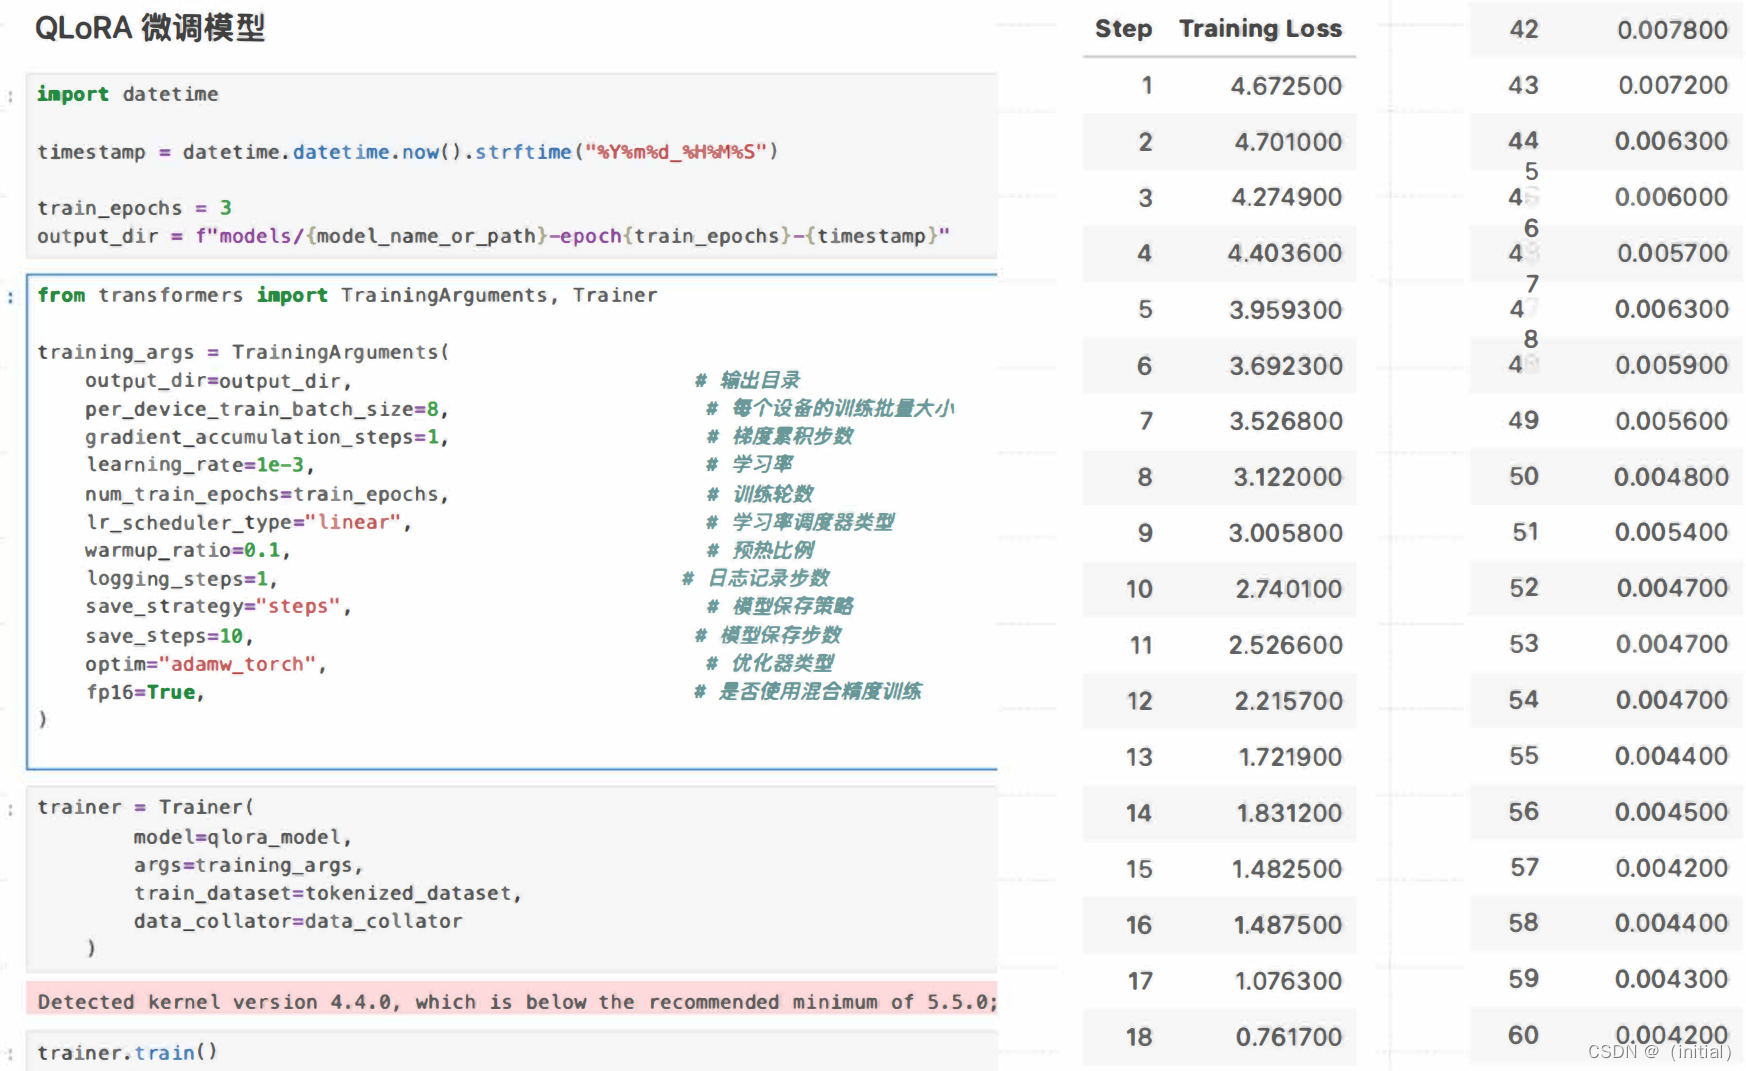Click the timestamp strftime line
The height and width of the screenshot is (1071, 1746).
[407, 152]
